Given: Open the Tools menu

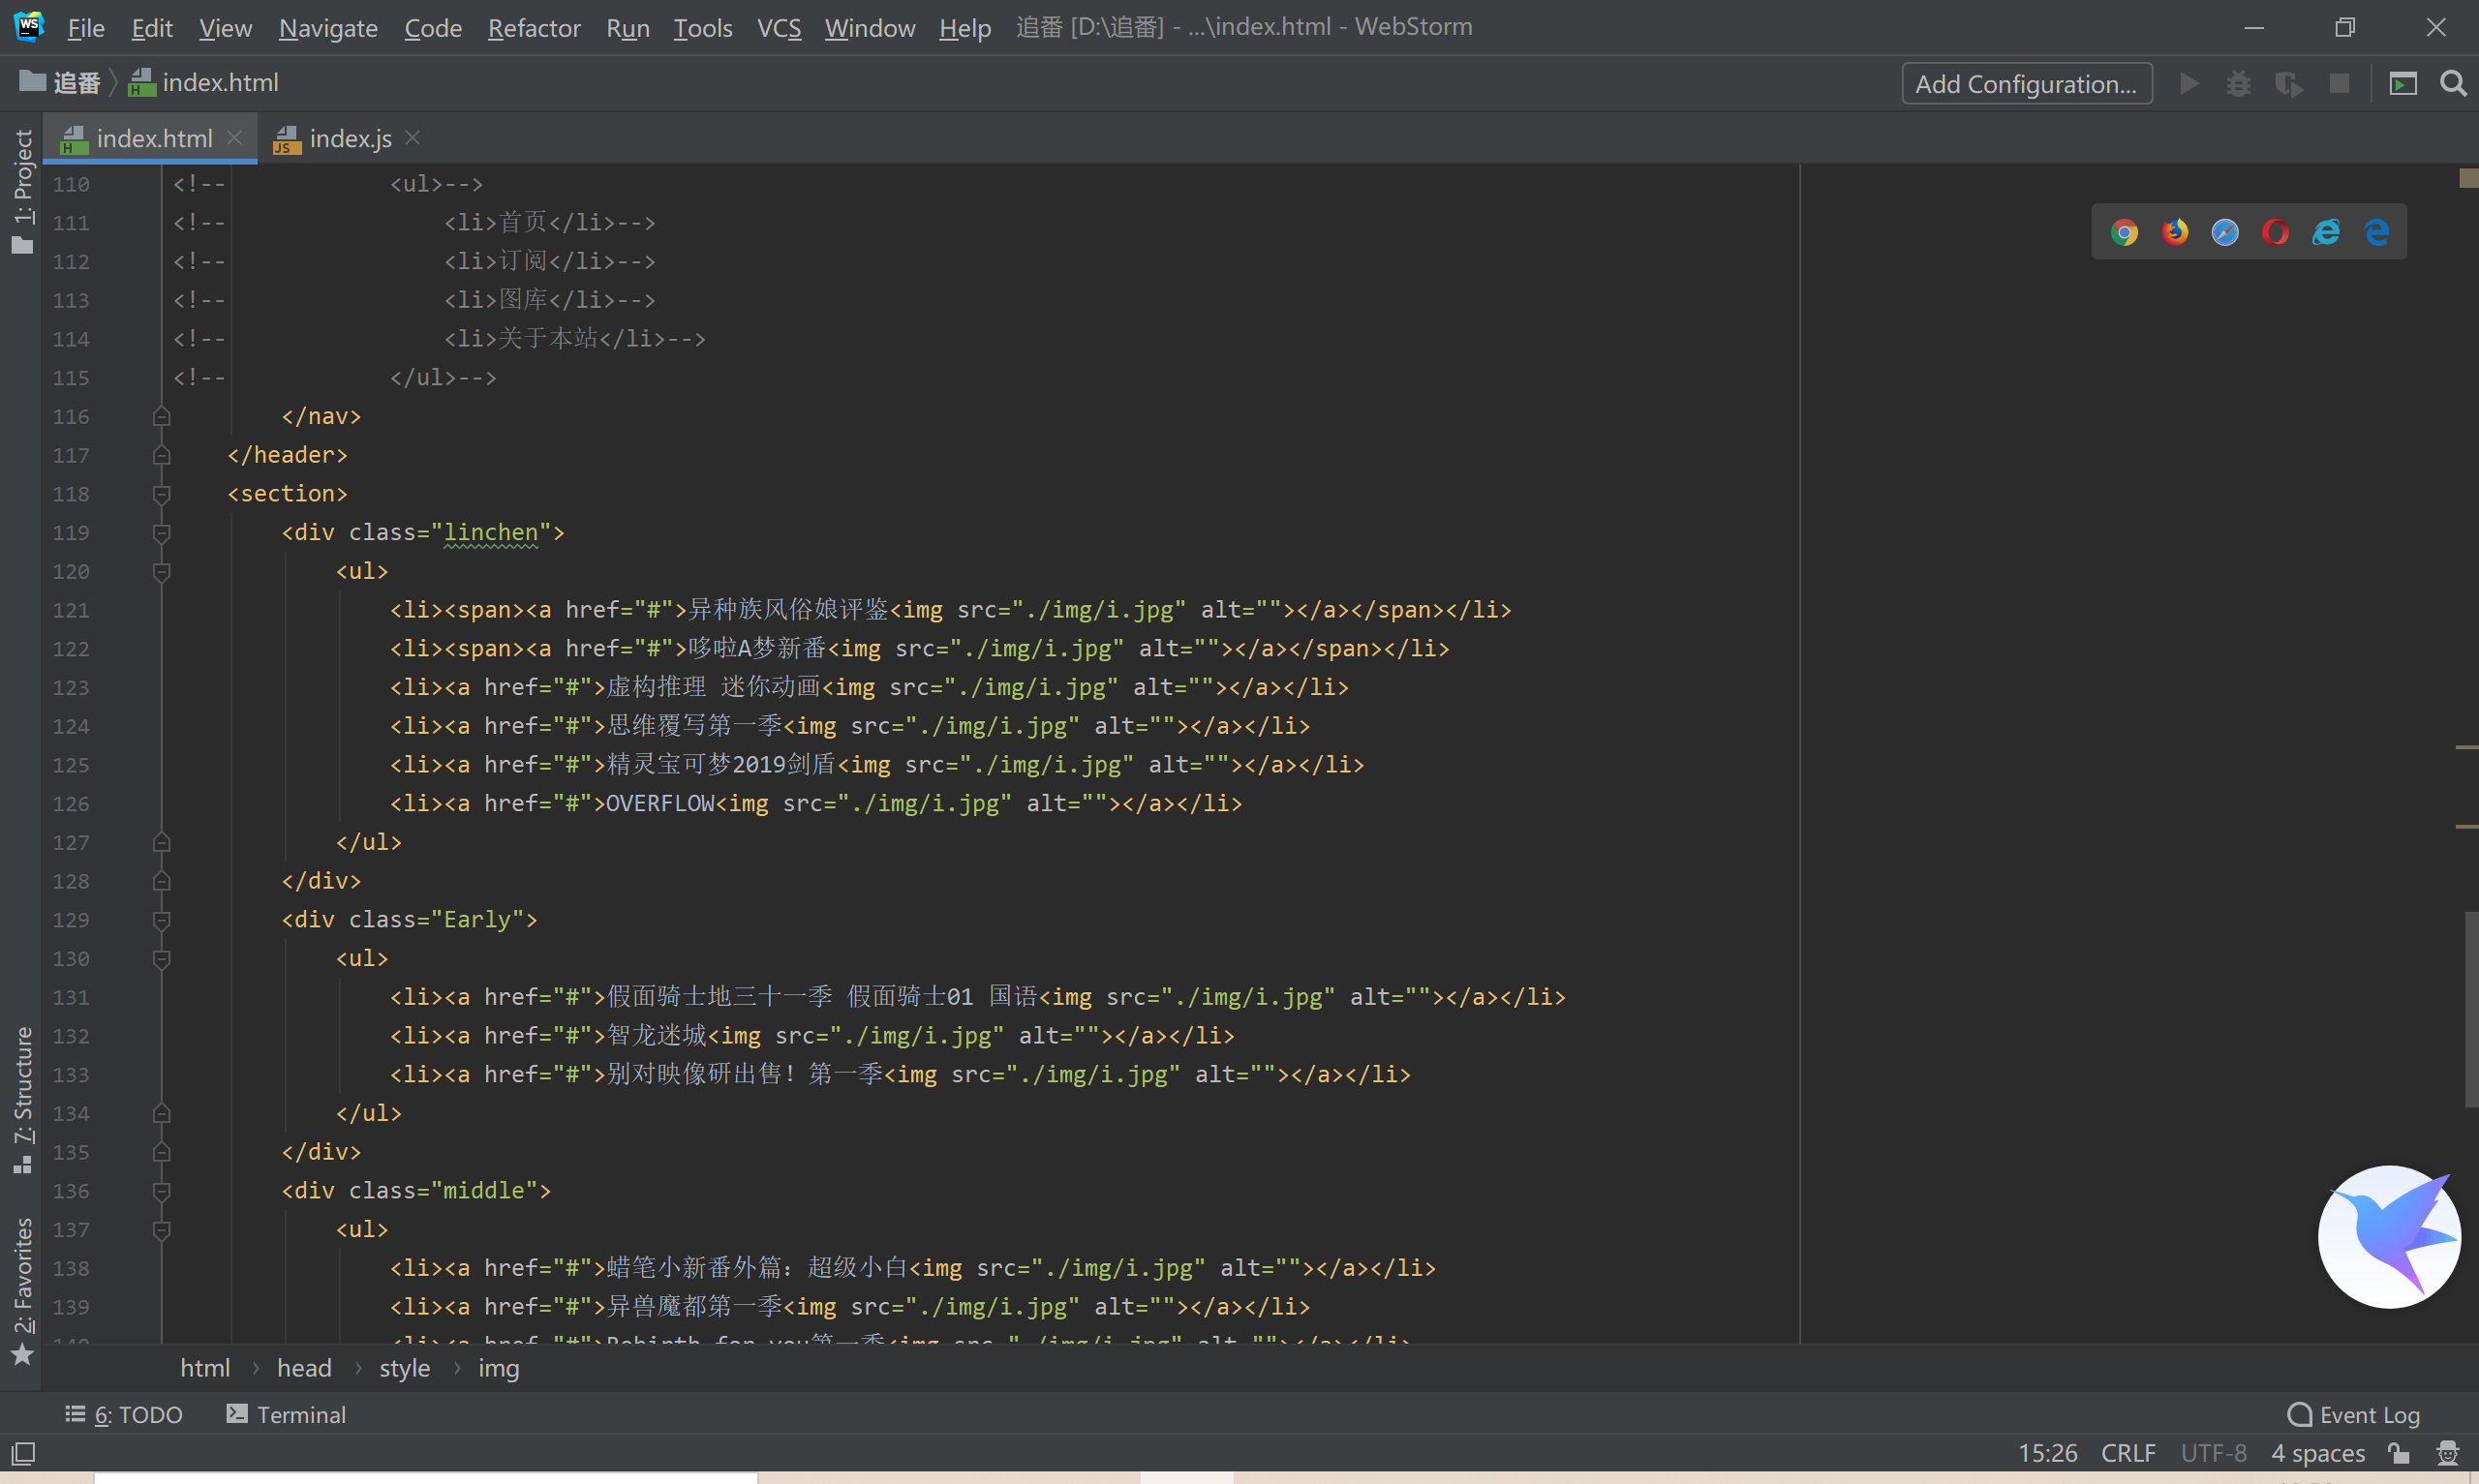Looking at the screenshot, I should pyautogui.click(x=703, y=28).
